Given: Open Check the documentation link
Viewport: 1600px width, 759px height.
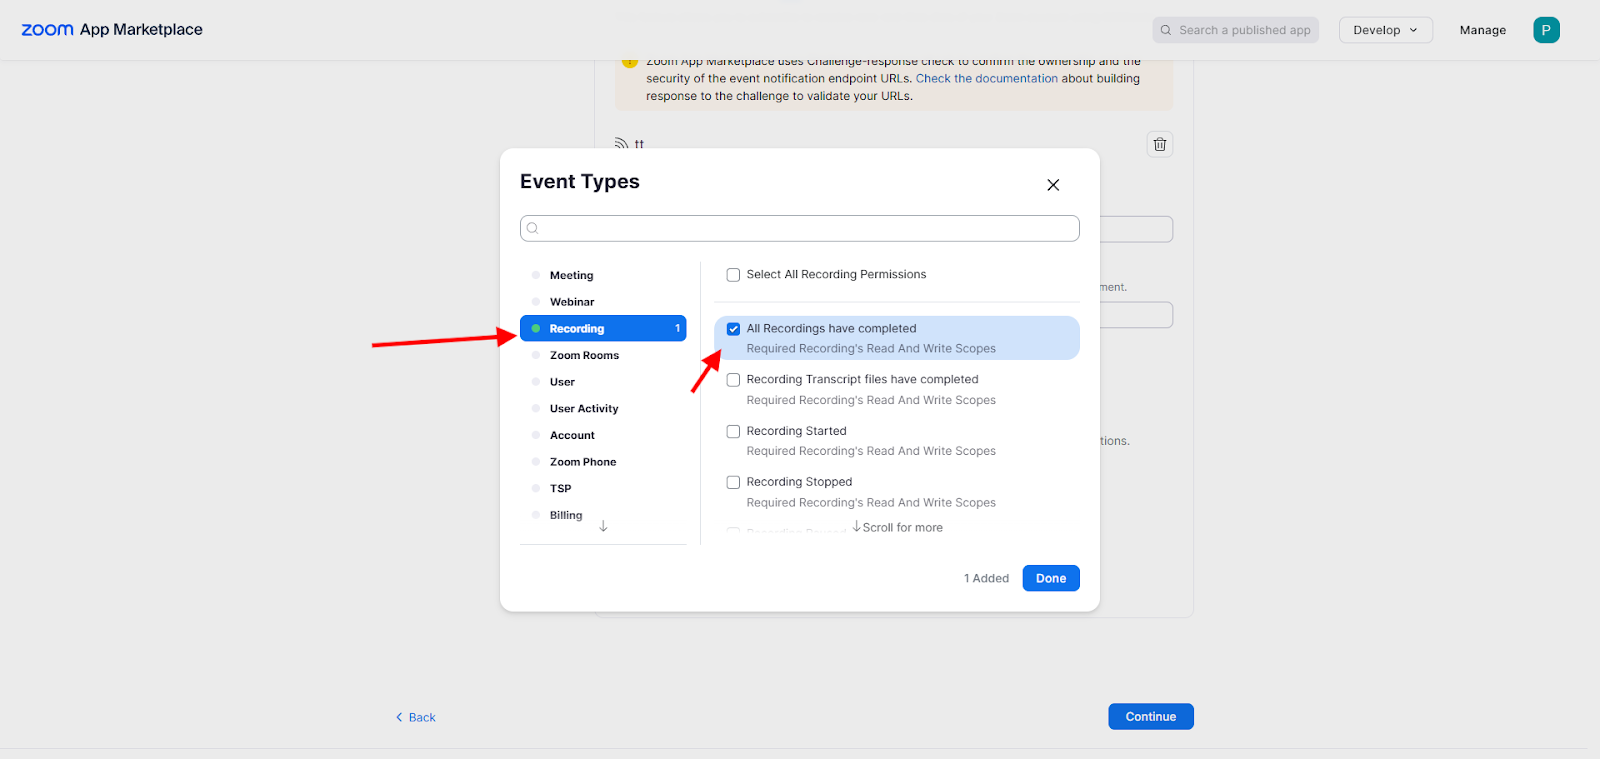Looking at the screenshot, I should pyautogui.click(x=987, y=78).
